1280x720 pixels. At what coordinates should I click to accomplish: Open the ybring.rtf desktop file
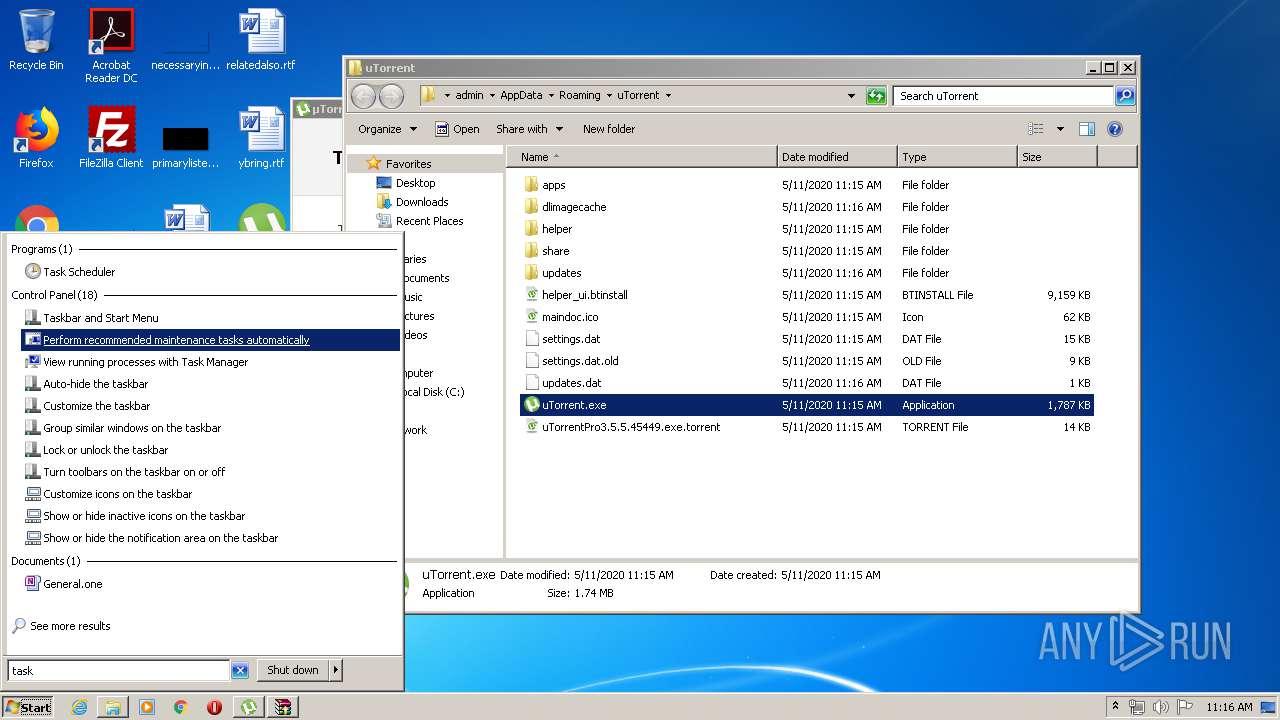[x=261, y=138]
